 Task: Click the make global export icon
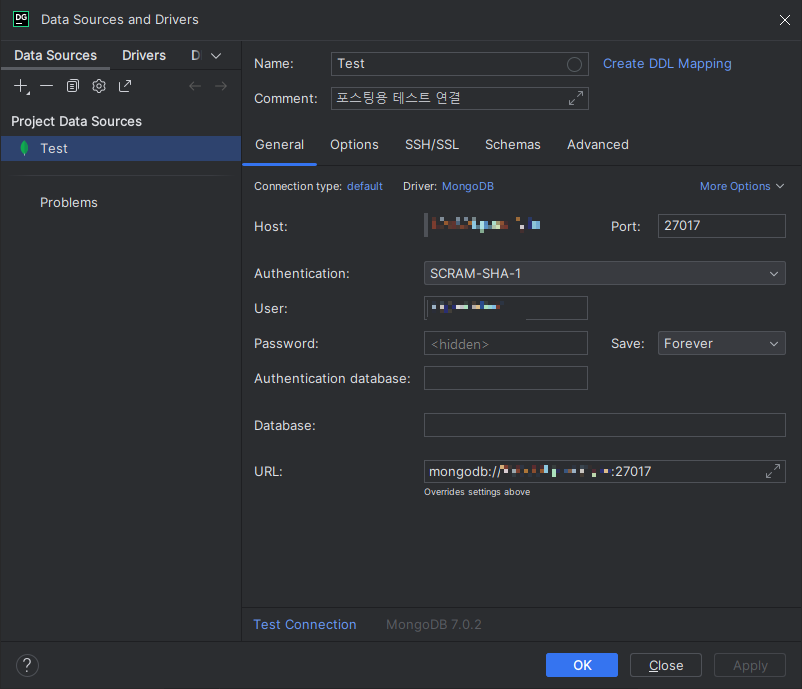[x=125, y=86]
